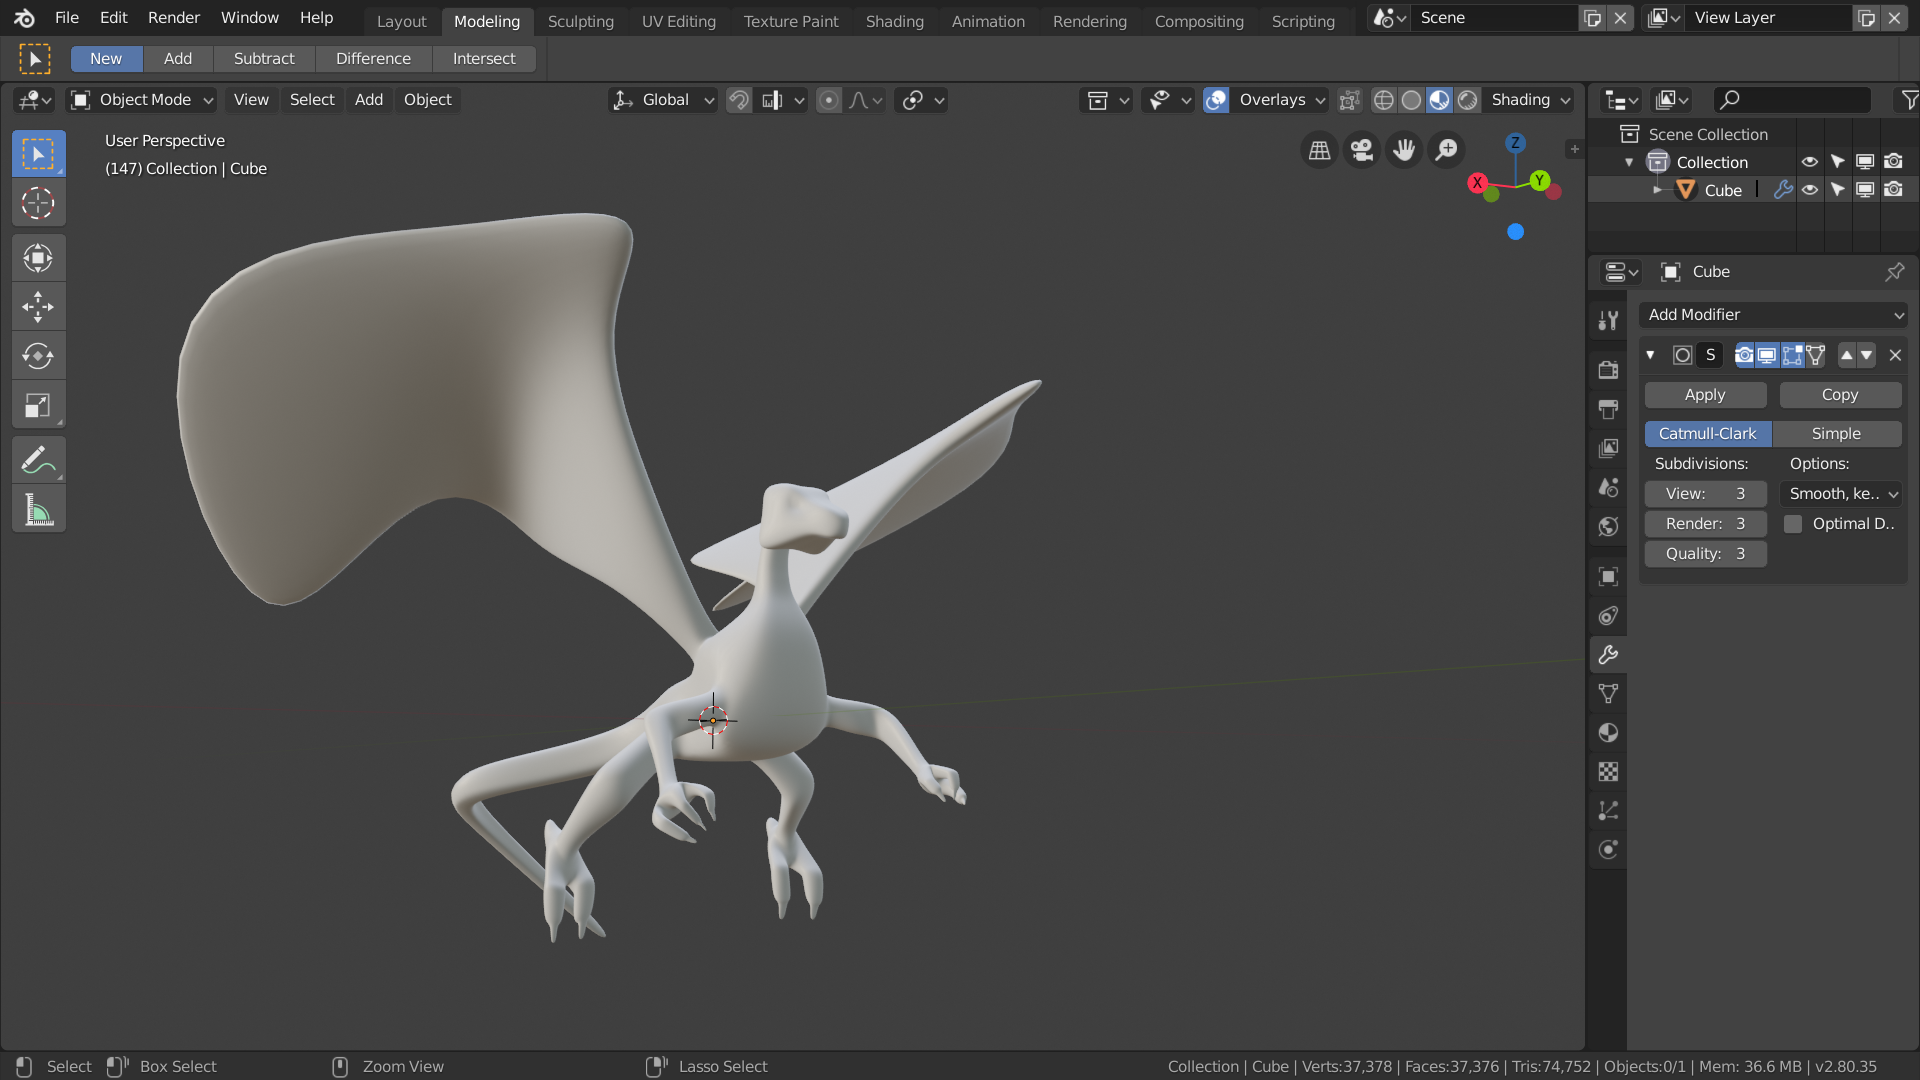Image resolution: width=1920 pixels, height=1080 pixels.
Task: Toggle modifier display in edit mode
Action: click(x=1792, y=355)
